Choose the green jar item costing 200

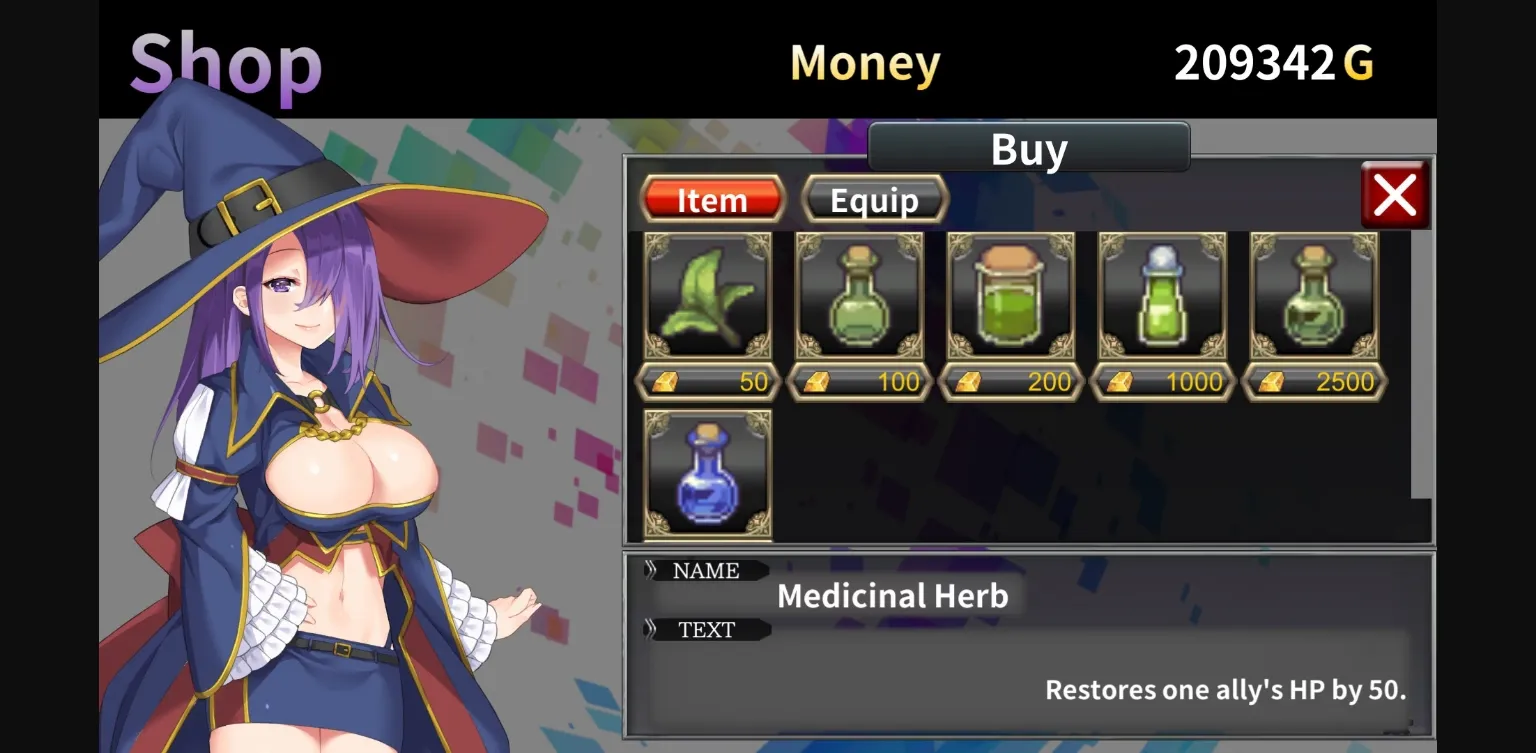(1011, 296)
